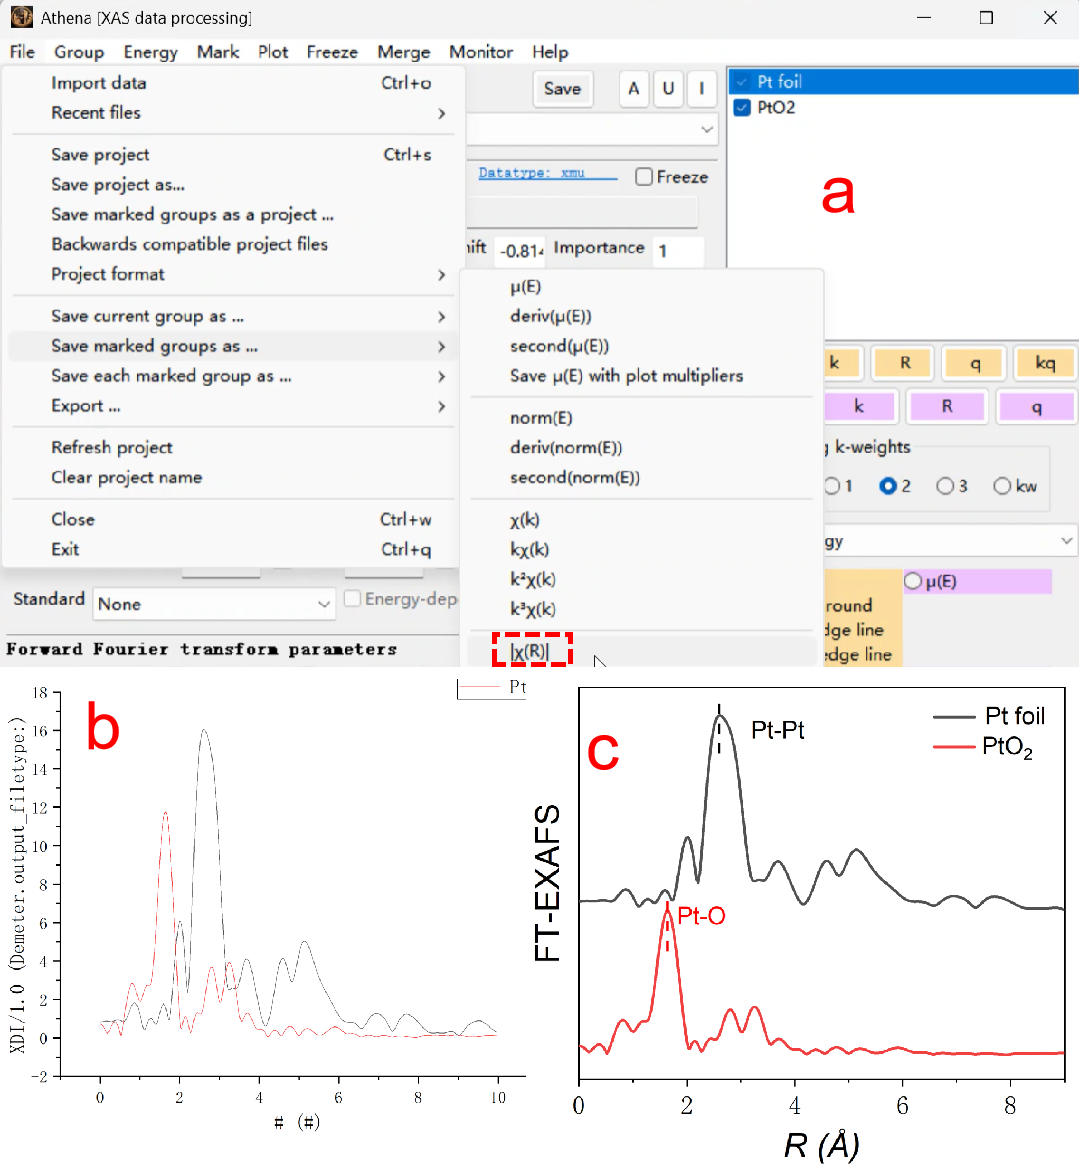Click the purple q plot button
The width and height of the screenshot is (1080, 1175).
tap(1037, 407)
